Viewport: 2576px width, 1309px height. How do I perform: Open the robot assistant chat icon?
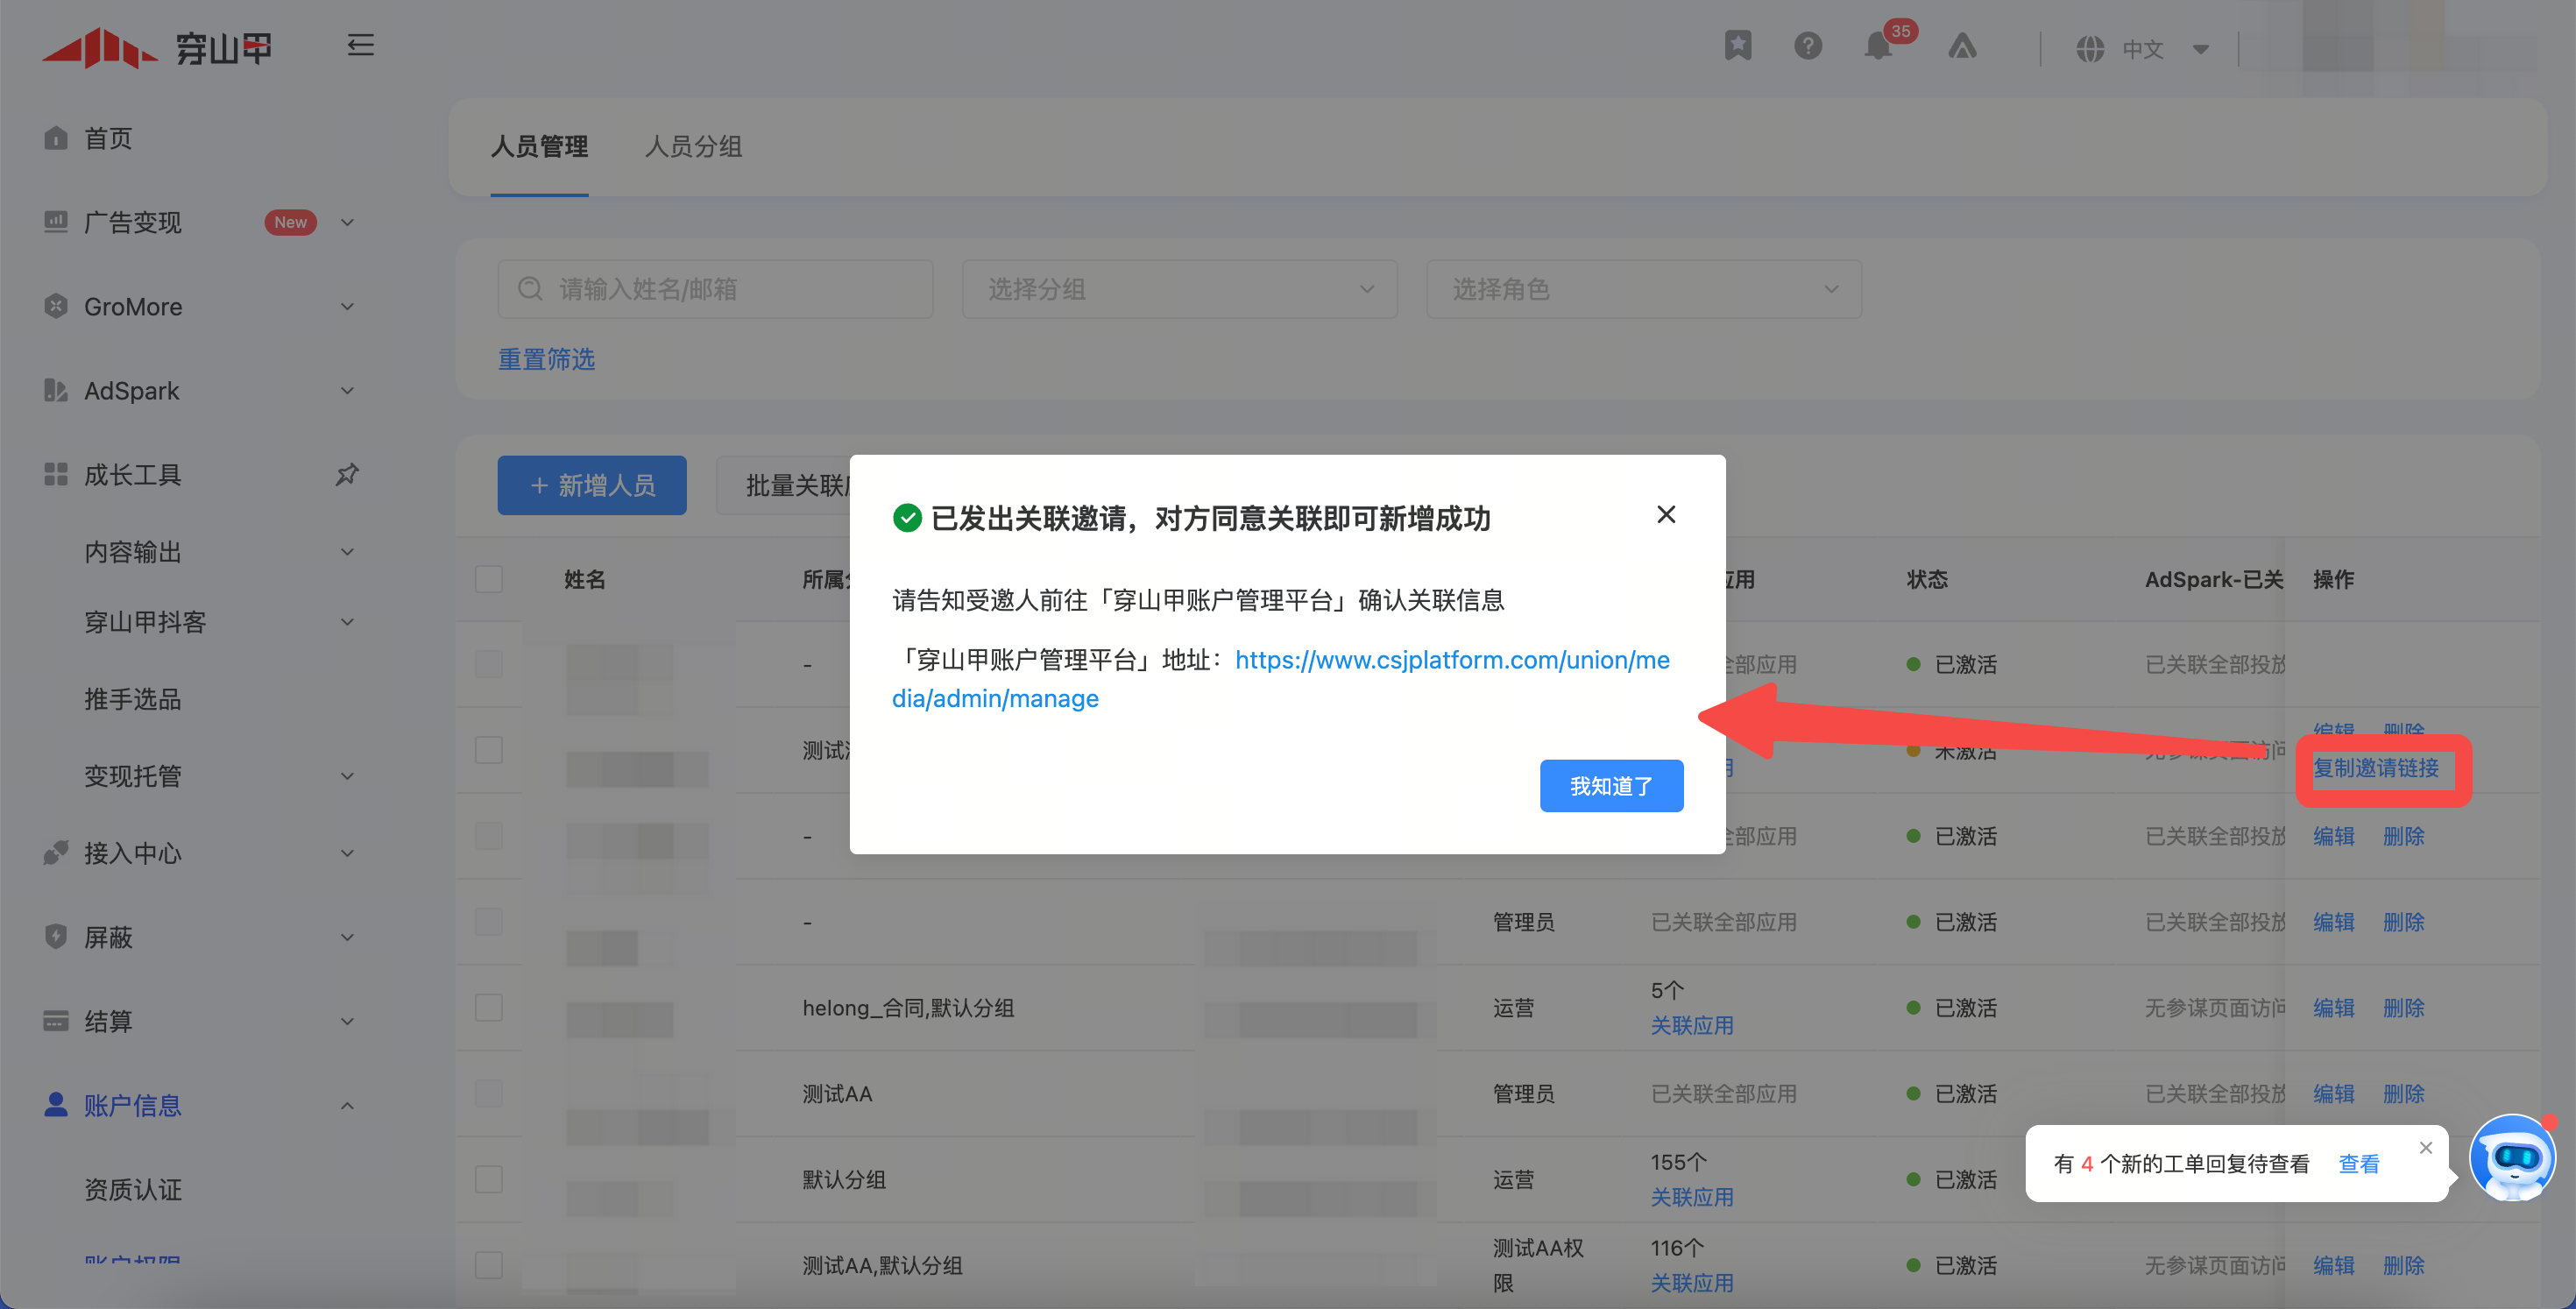[x=2512, y=1158]
